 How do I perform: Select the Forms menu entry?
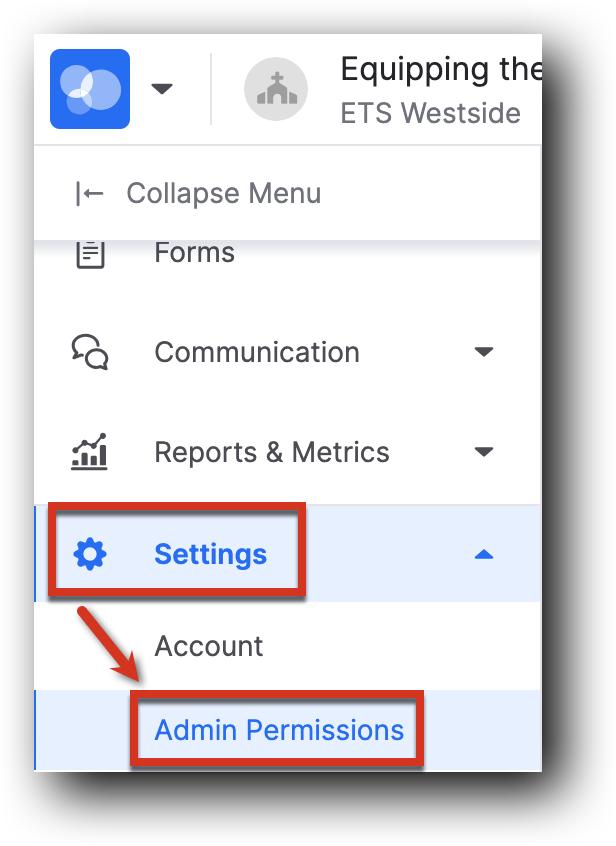click(x=194, y=252)
